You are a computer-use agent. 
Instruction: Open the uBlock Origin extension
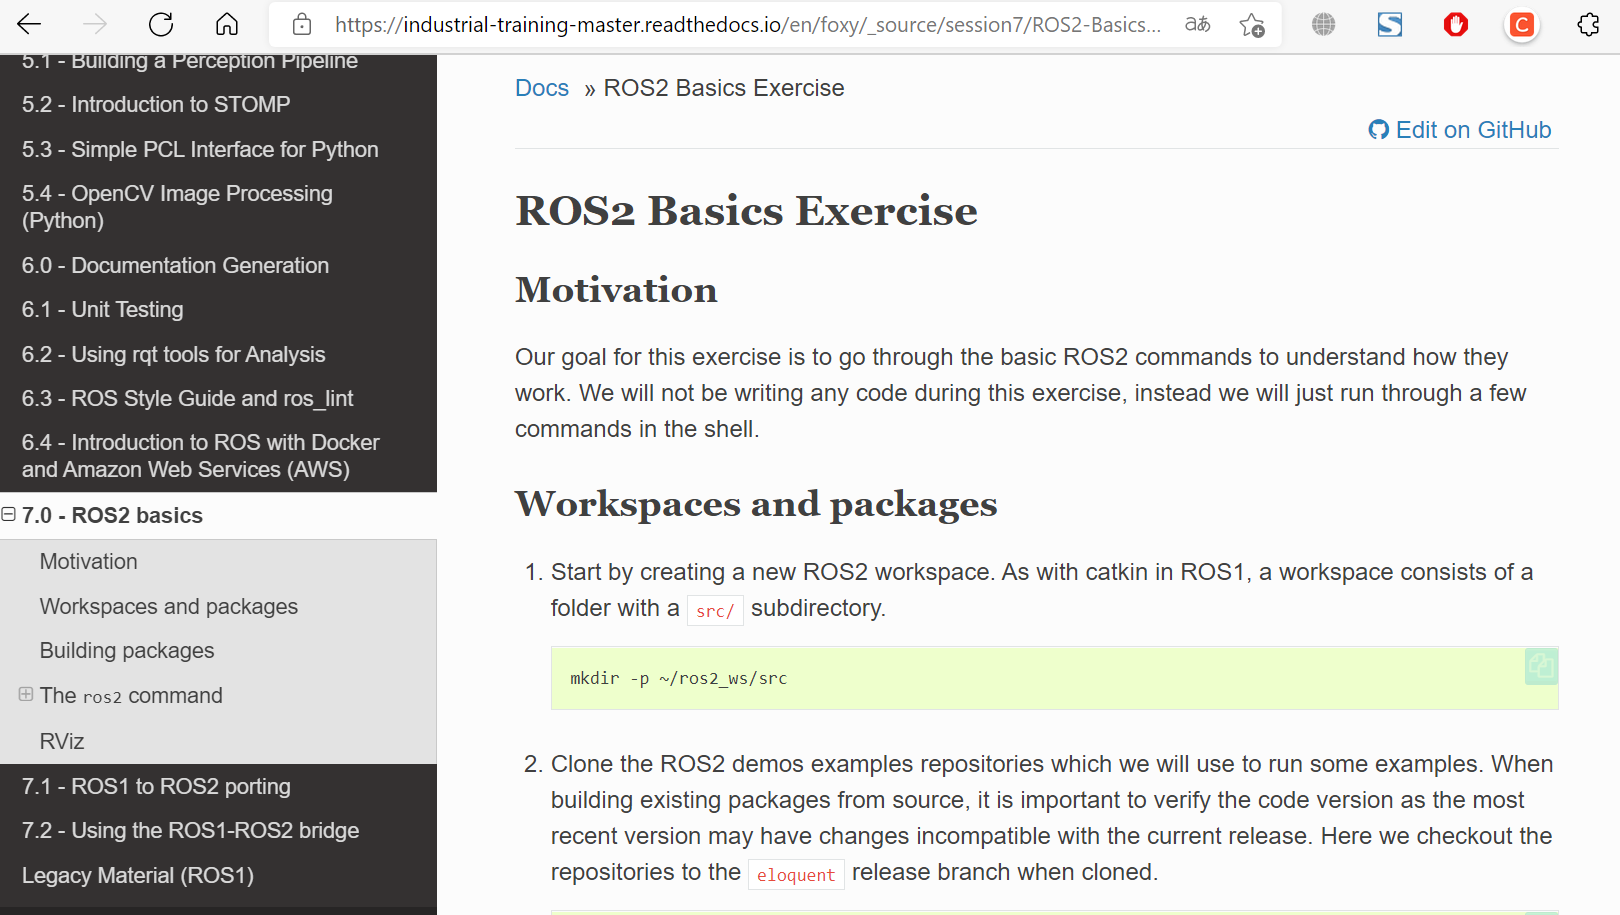1455,25
